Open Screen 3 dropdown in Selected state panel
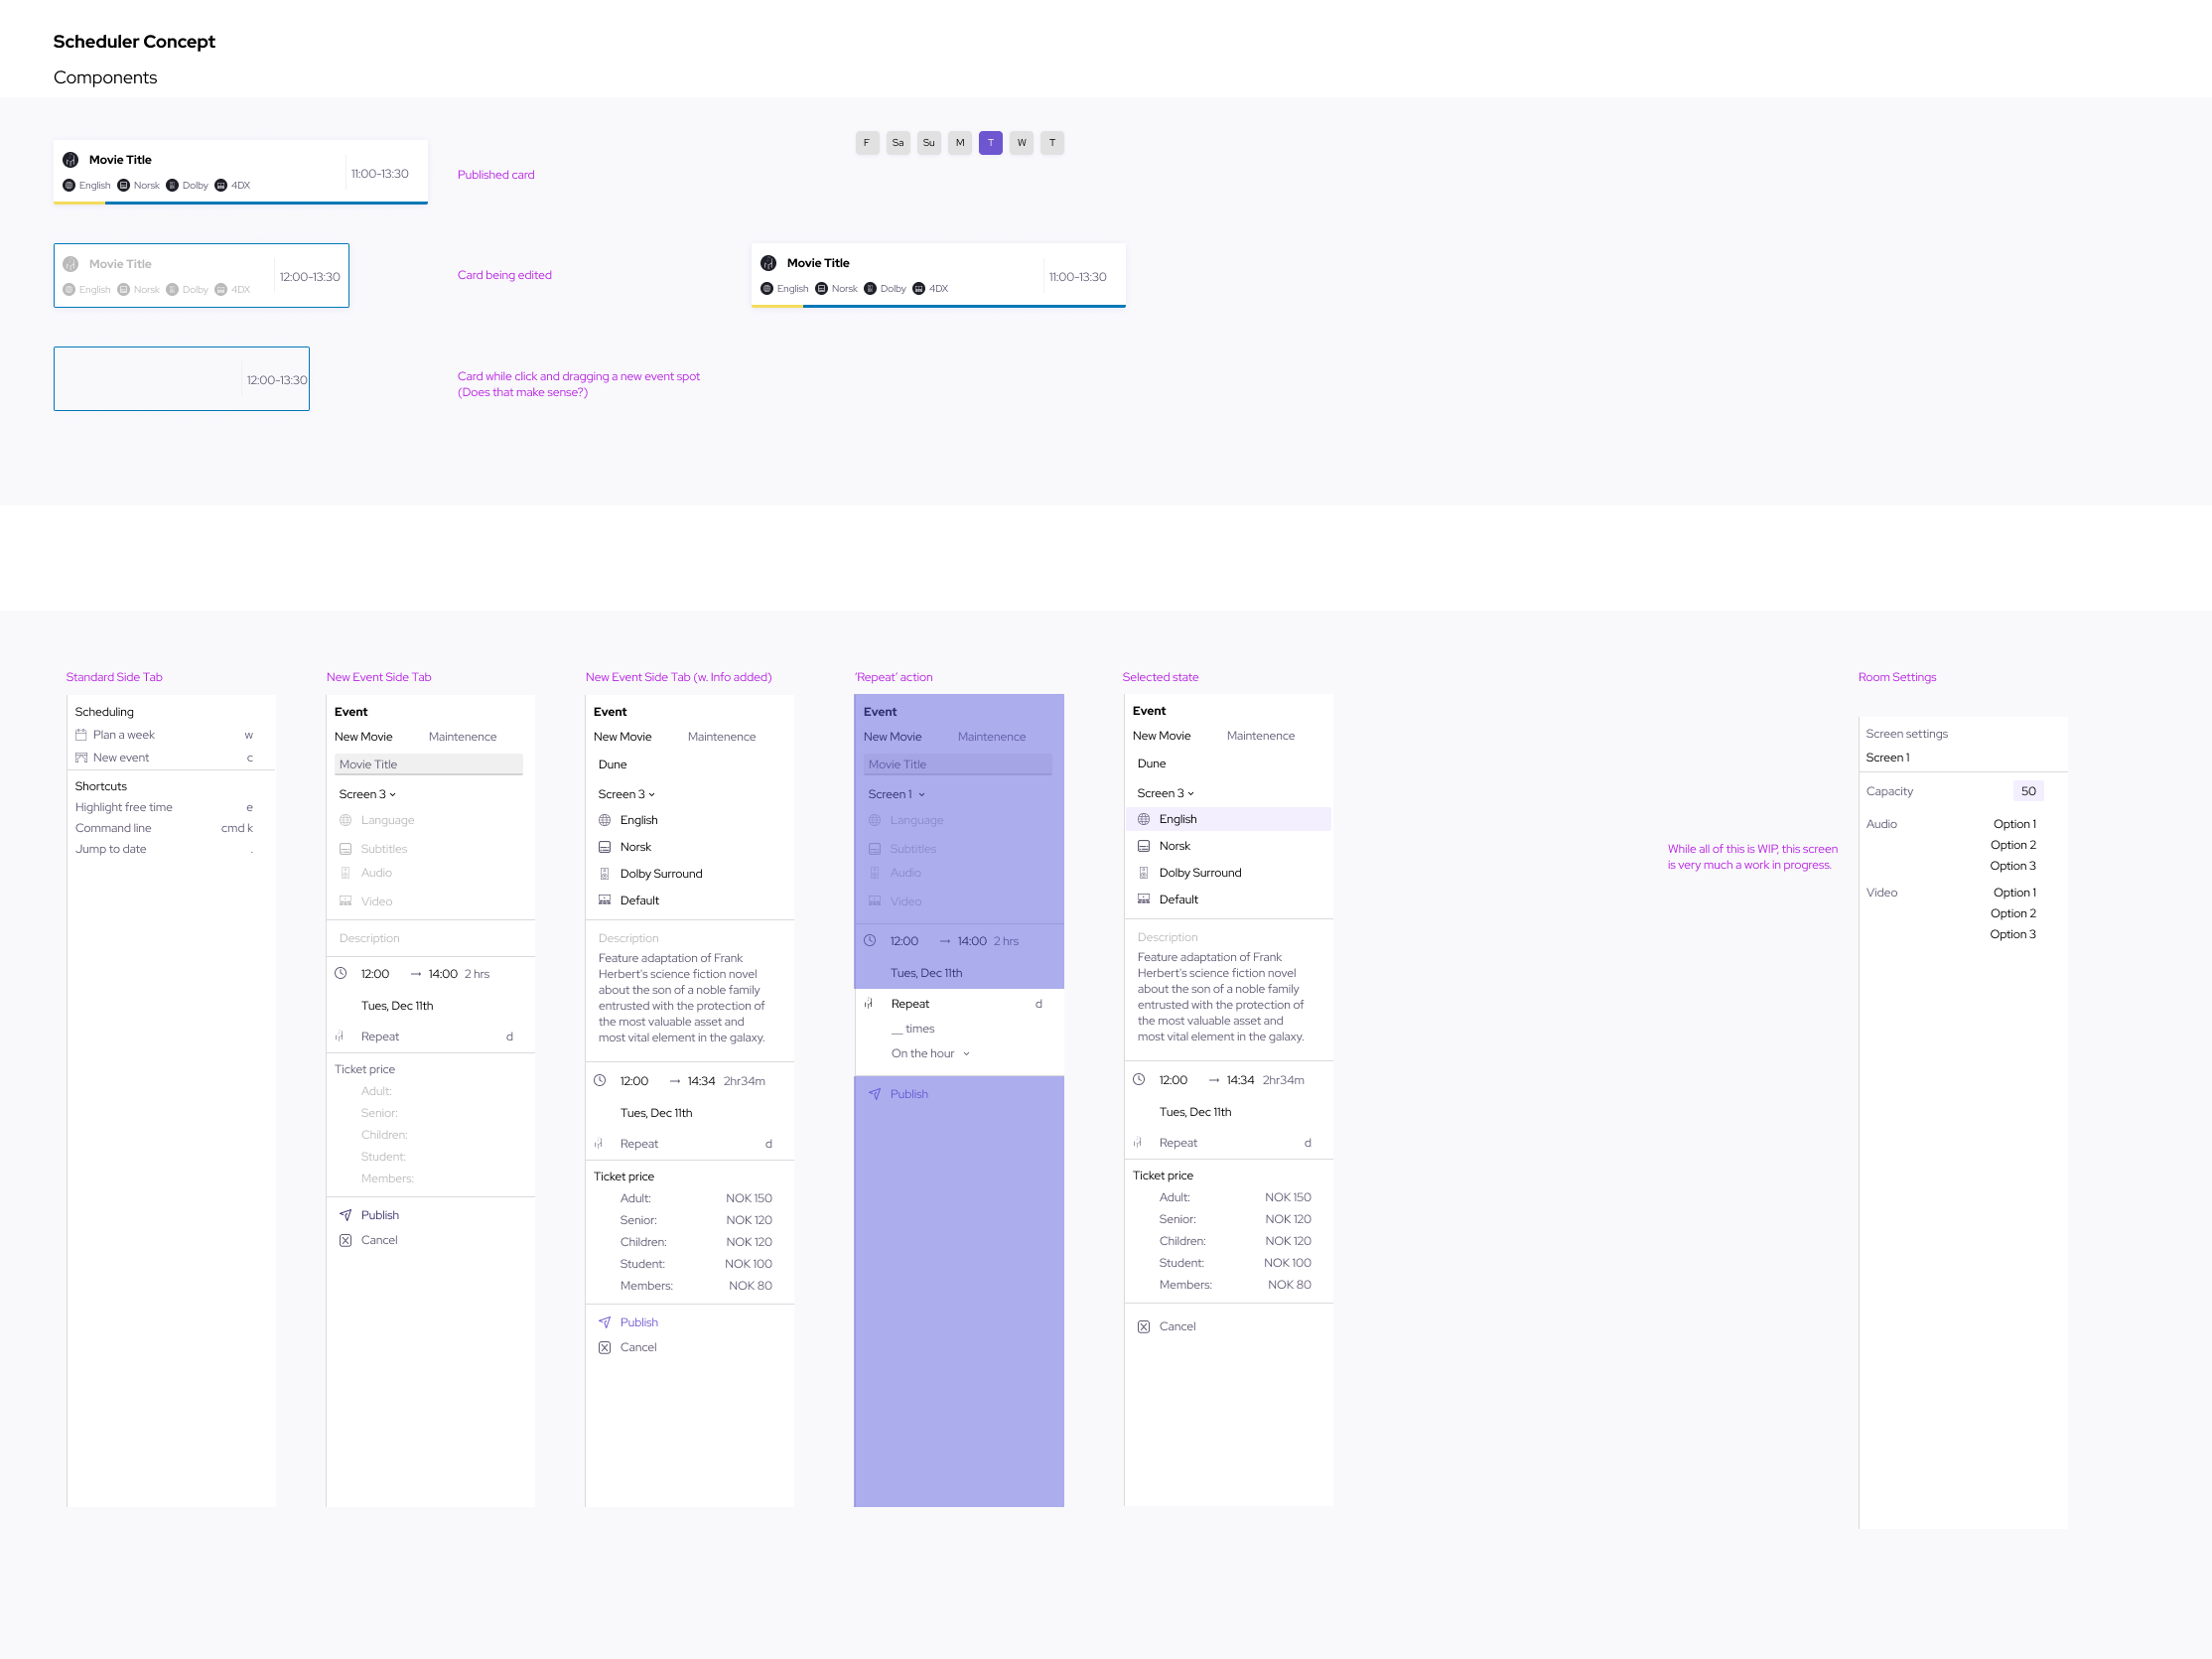The height and width of the screenshot is (1659, 2212). pos(1165,793)
